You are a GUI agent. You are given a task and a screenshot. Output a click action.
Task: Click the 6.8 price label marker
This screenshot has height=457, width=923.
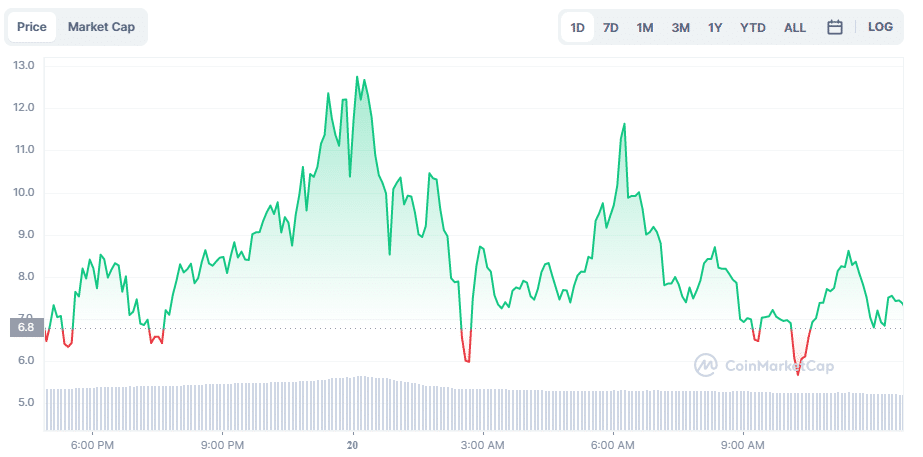click(26, 327)
